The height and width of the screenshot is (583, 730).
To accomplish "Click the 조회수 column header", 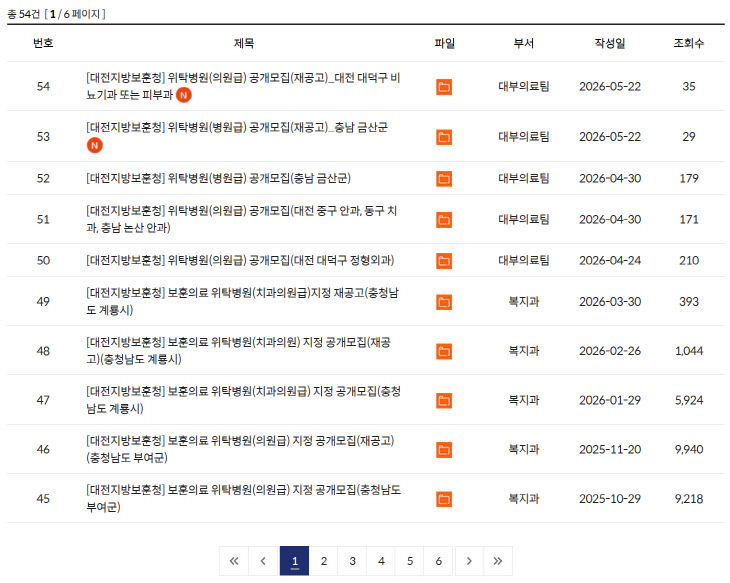I will (x=689, y=43).
